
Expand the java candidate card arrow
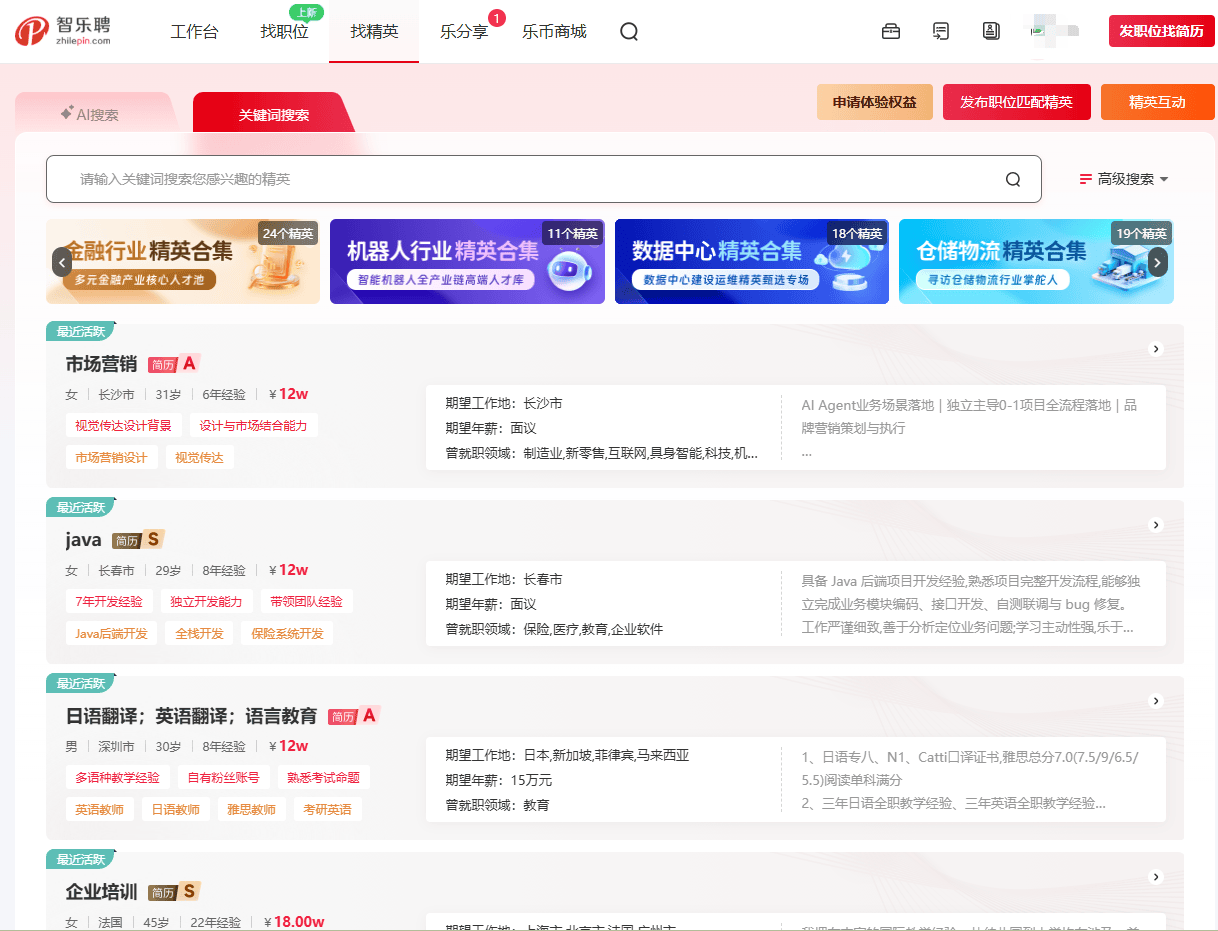point(1156,525)
